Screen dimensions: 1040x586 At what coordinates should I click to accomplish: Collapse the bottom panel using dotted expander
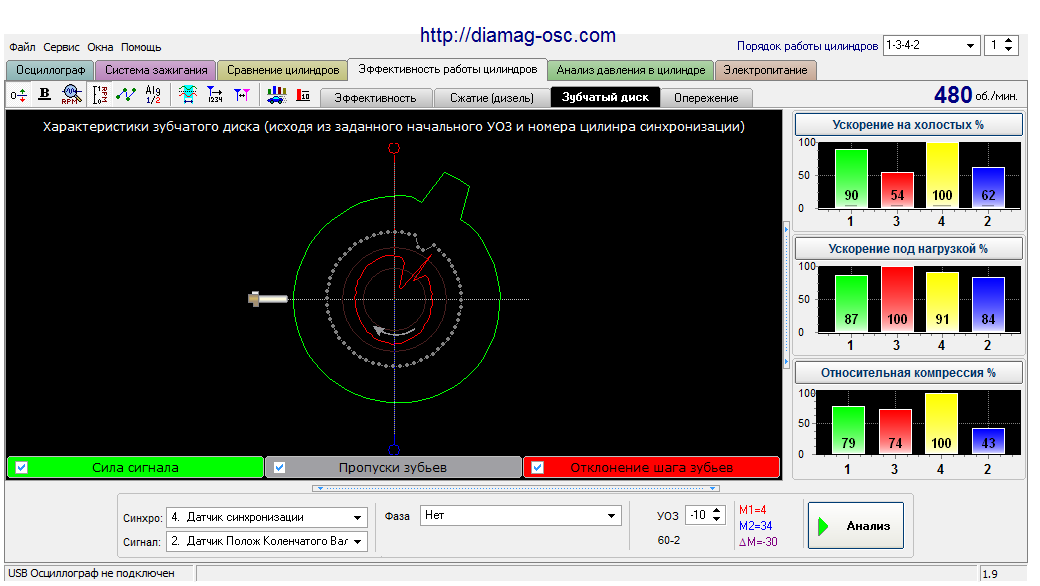516,489
